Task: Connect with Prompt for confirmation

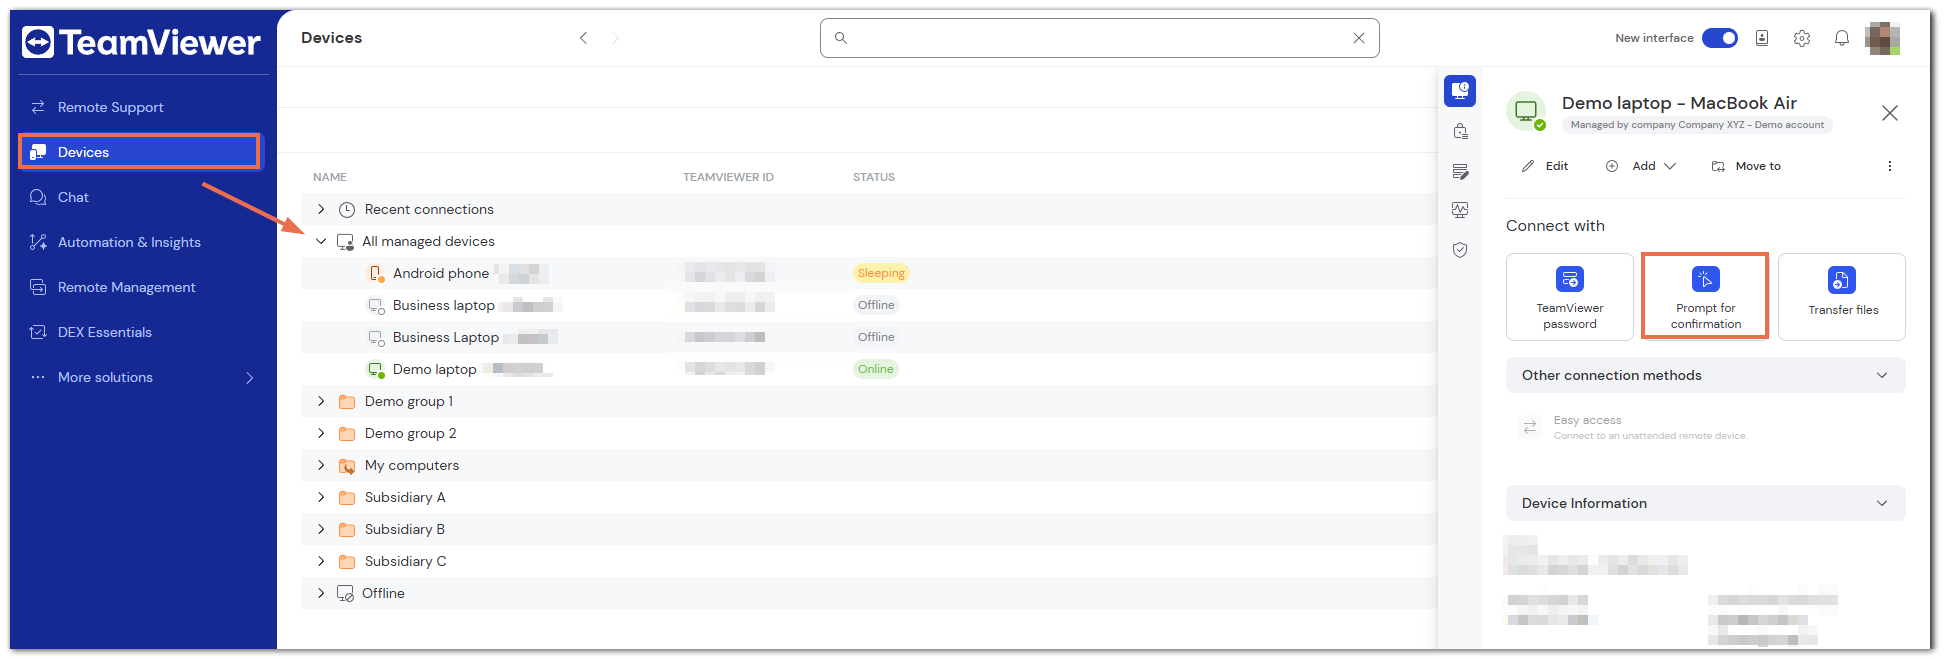Action: (1705, 297)
